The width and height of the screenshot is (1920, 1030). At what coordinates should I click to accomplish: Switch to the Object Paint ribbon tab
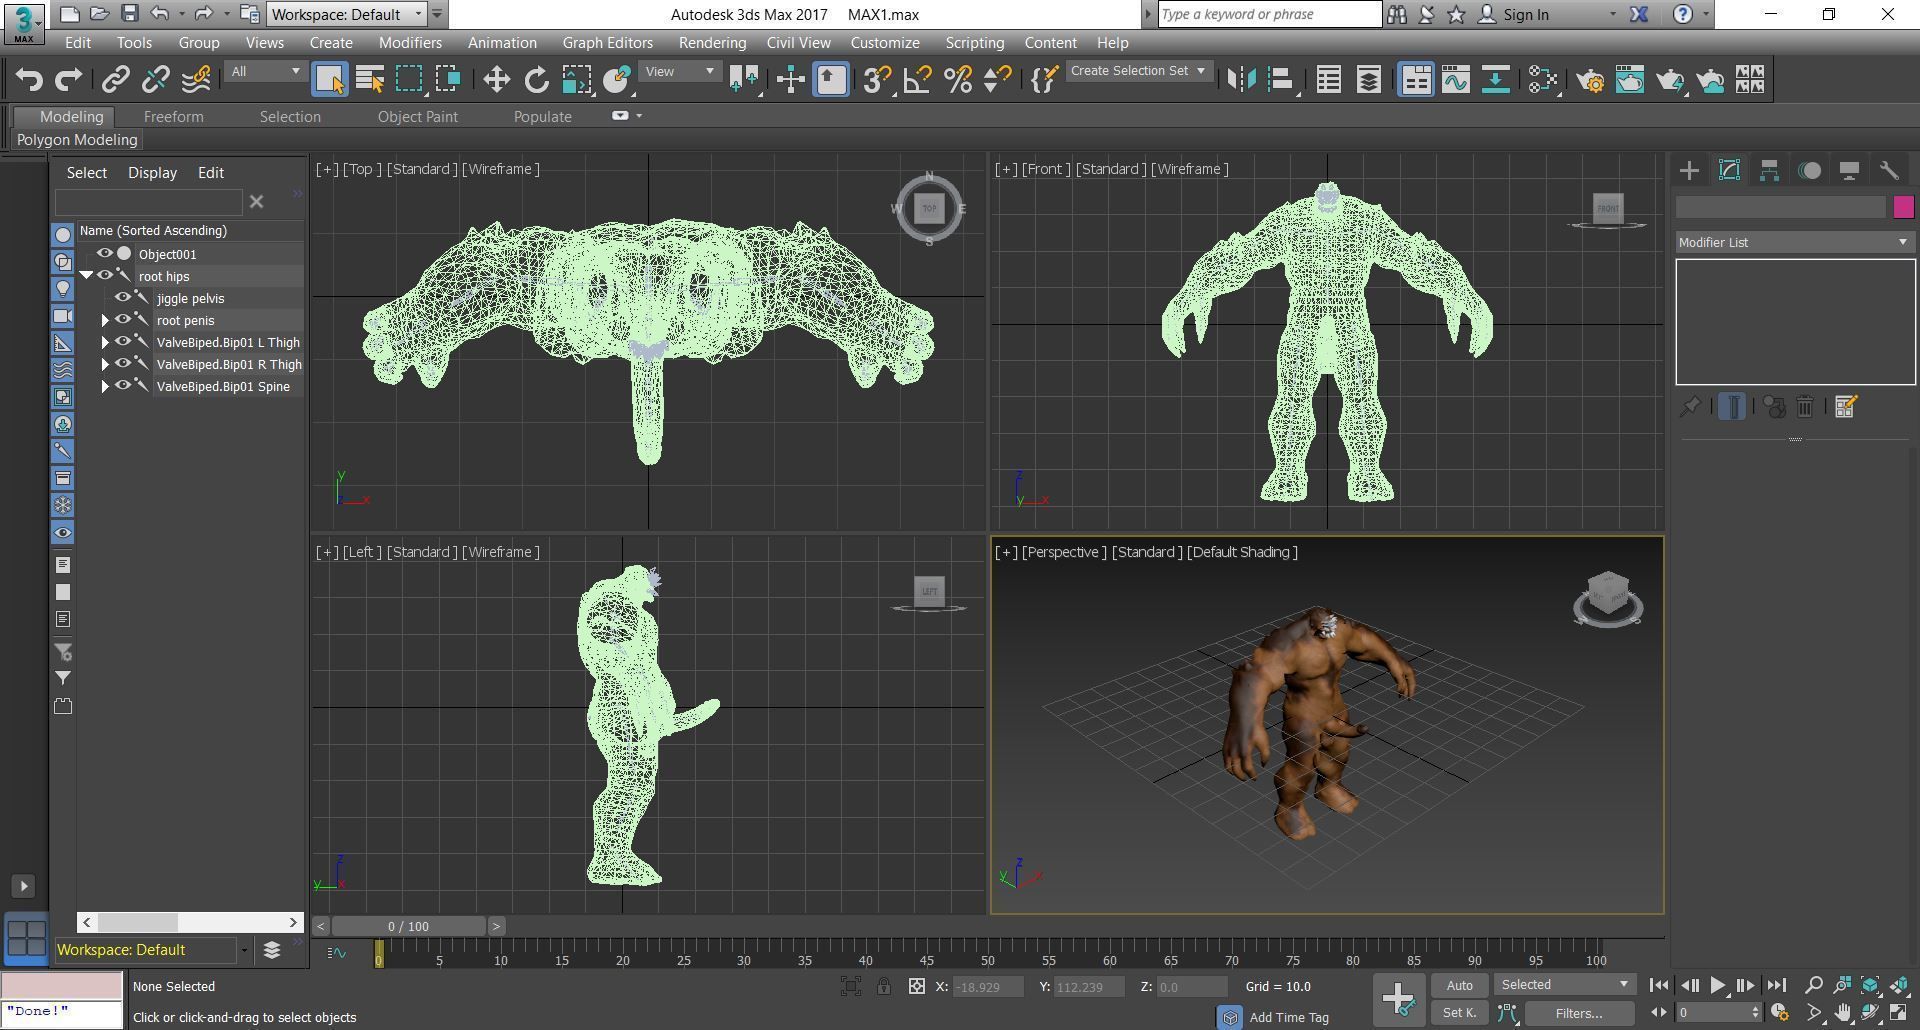tap(417, 117)
